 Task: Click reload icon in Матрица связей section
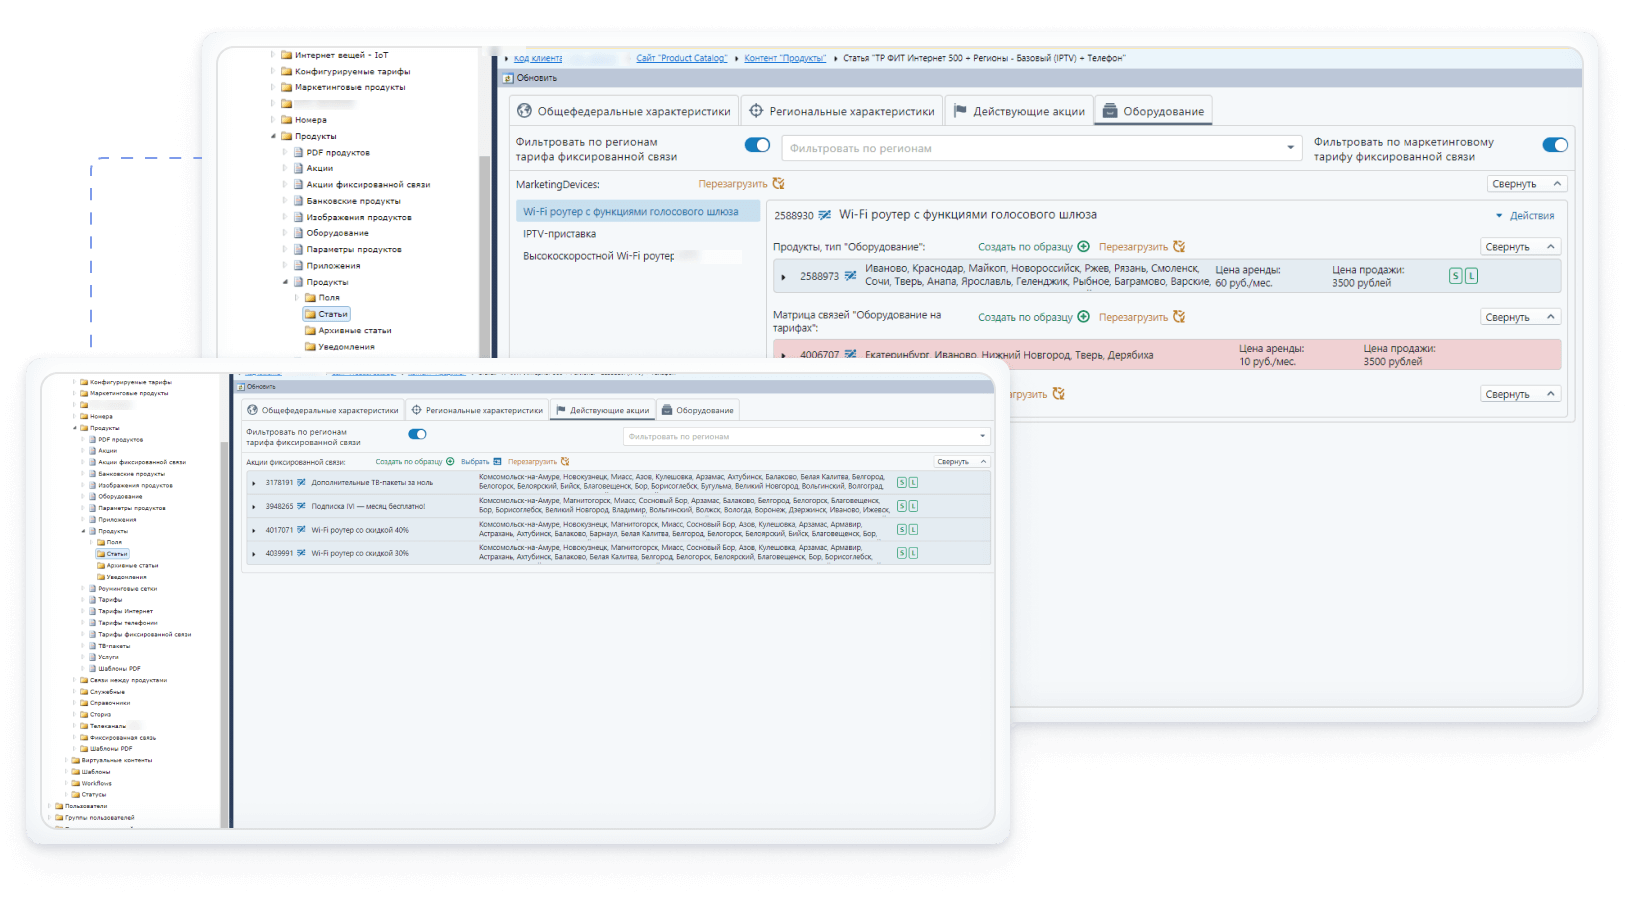[1179, 317]
